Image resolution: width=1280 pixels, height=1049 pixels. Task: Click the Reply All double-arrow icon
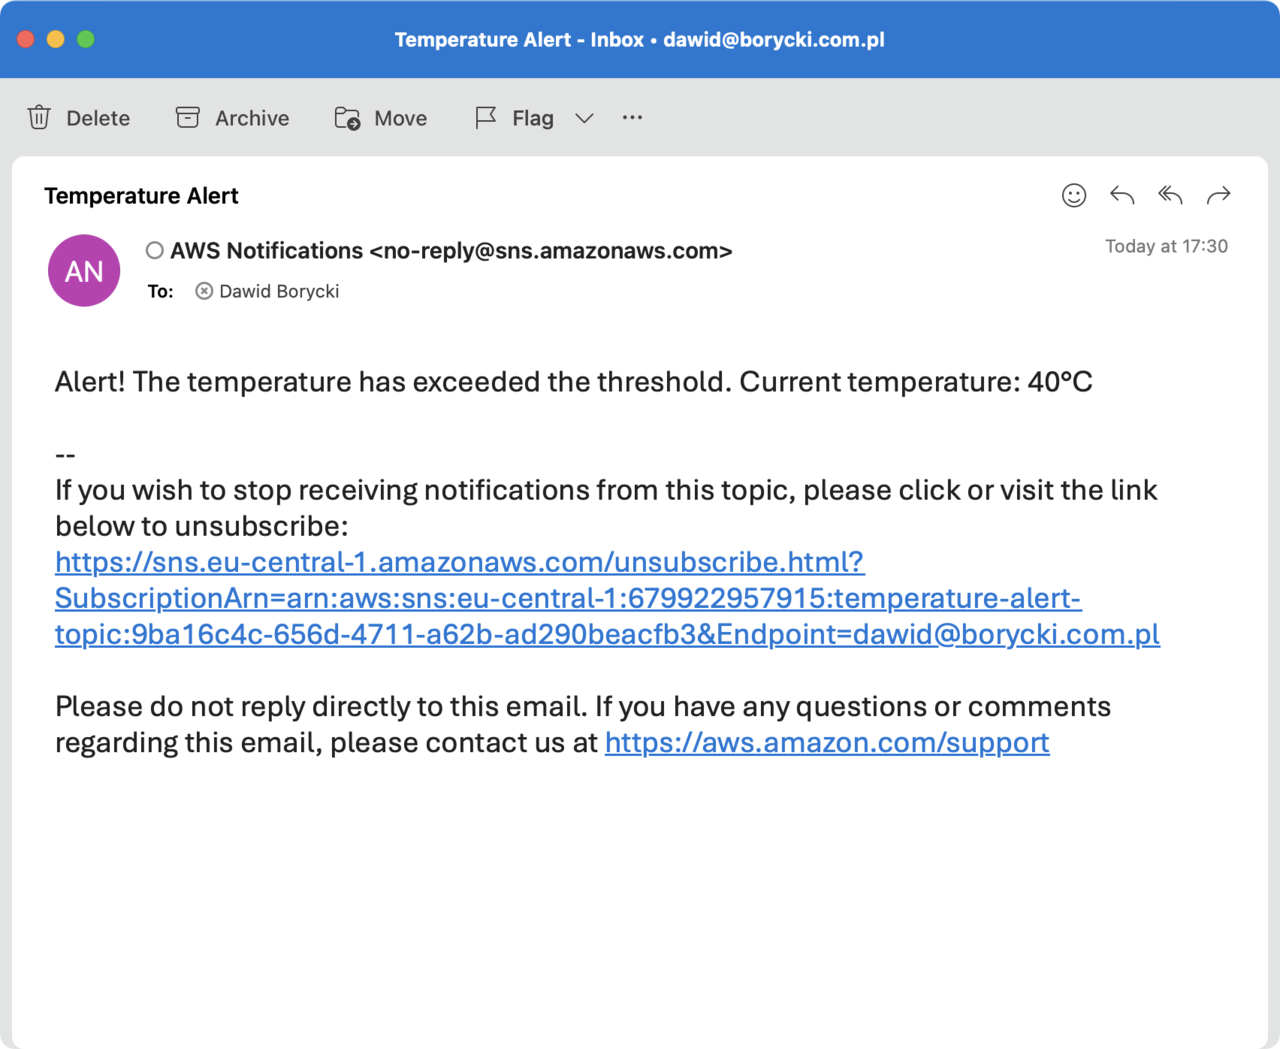(x=1170, y=195)
